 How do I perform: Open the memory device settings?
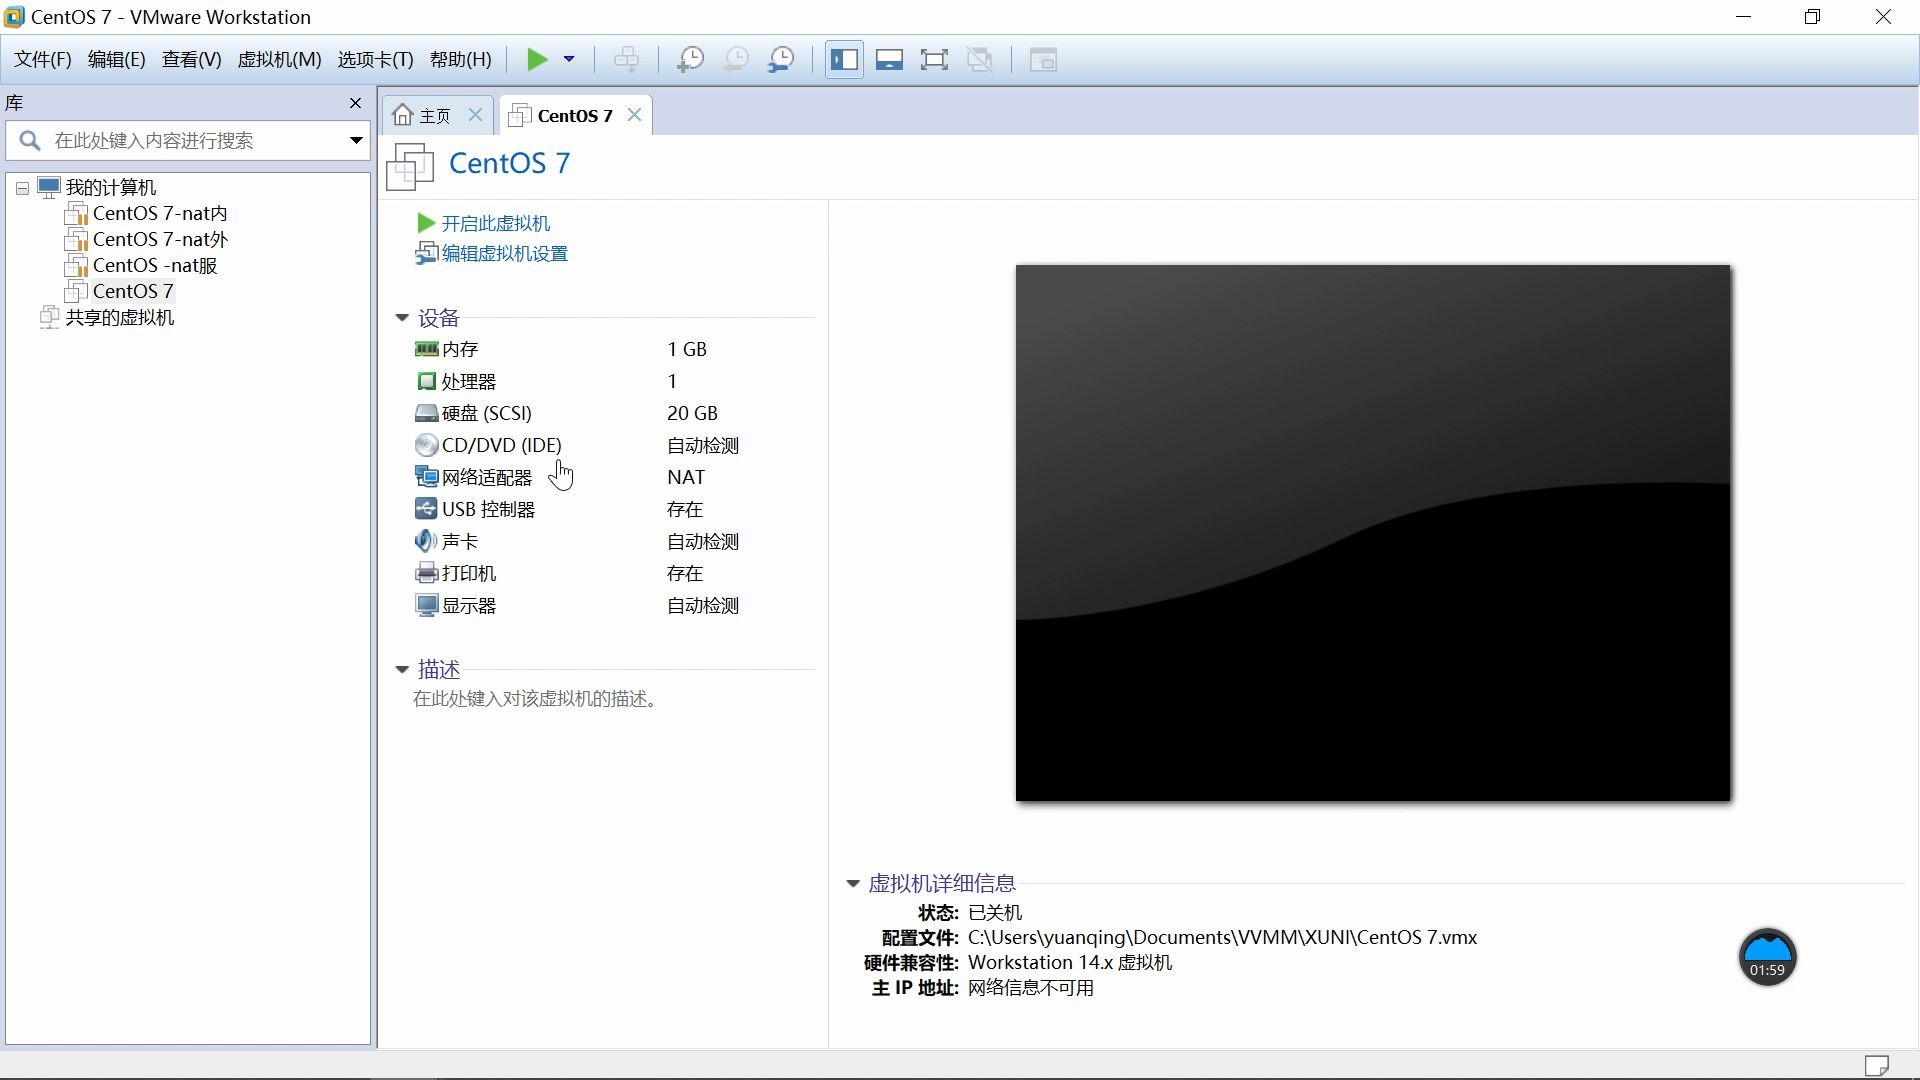[x=459, y=349]
